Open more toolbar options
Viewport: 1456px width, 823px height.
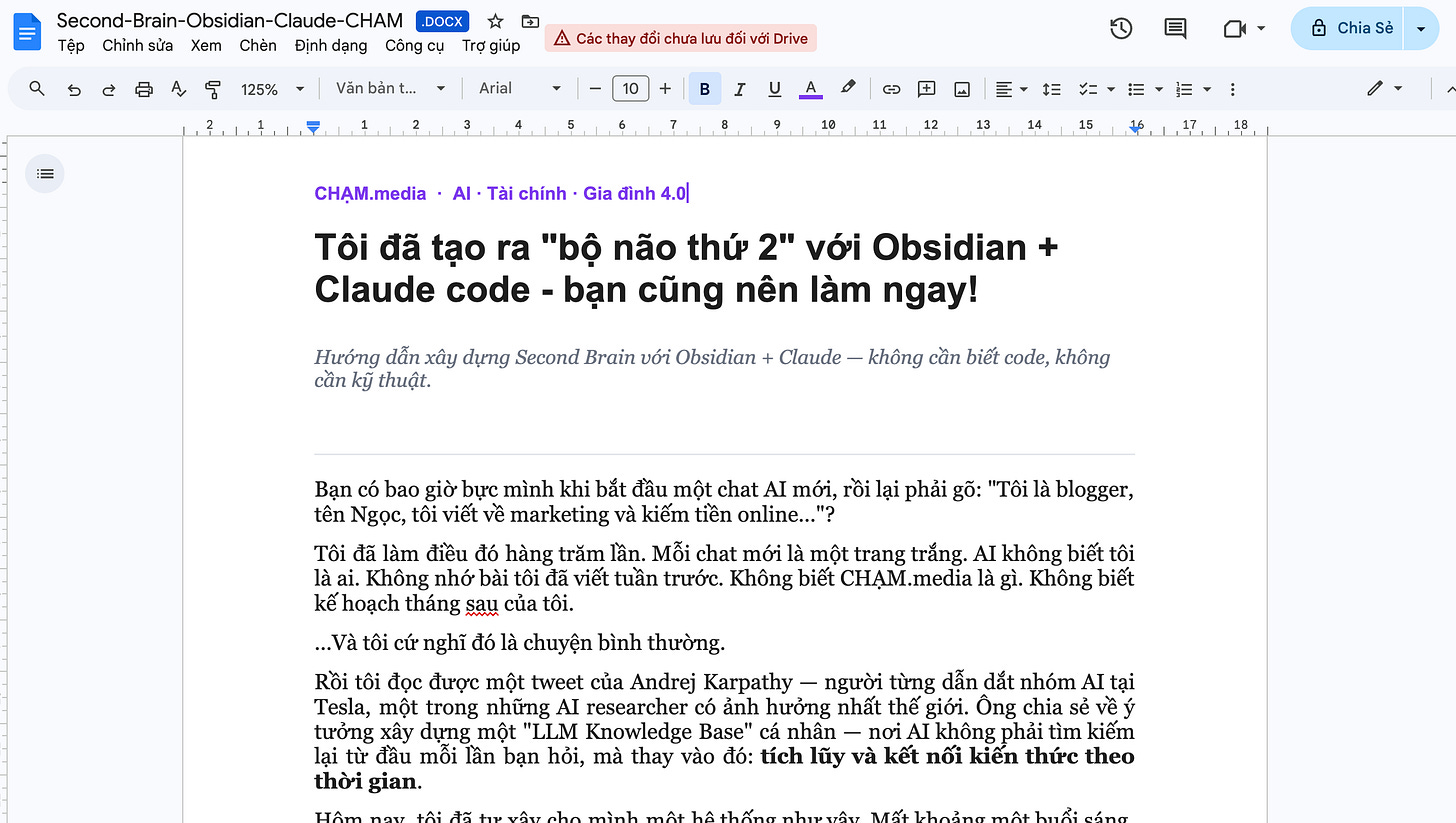coord(1232,89)
